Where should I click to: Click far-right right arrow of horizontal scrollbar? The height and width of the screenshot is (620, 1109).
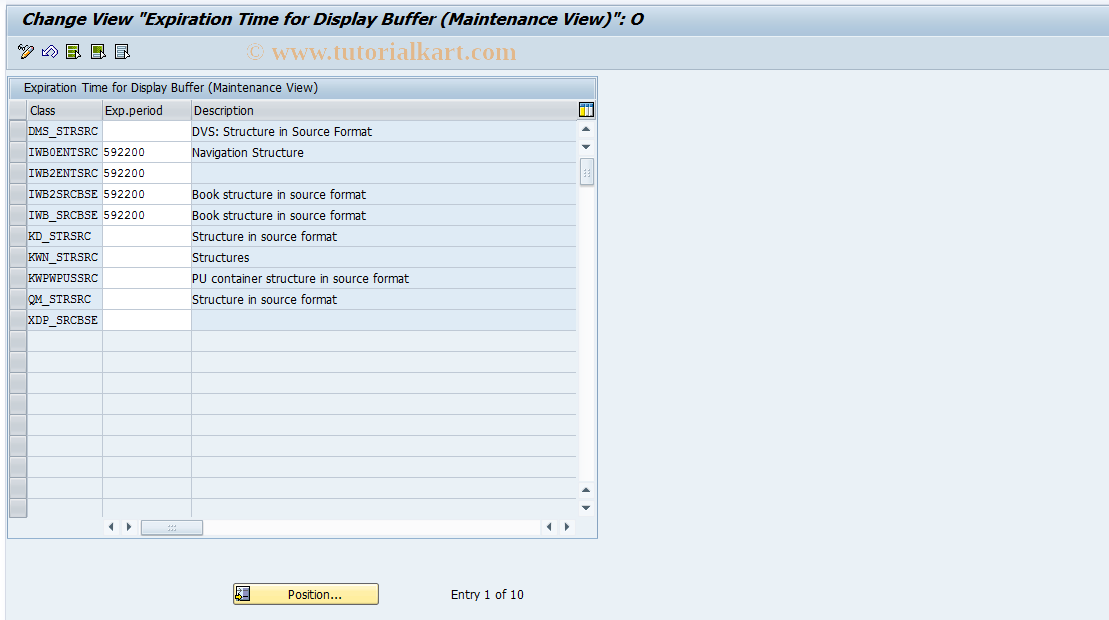tap(567, 527)
